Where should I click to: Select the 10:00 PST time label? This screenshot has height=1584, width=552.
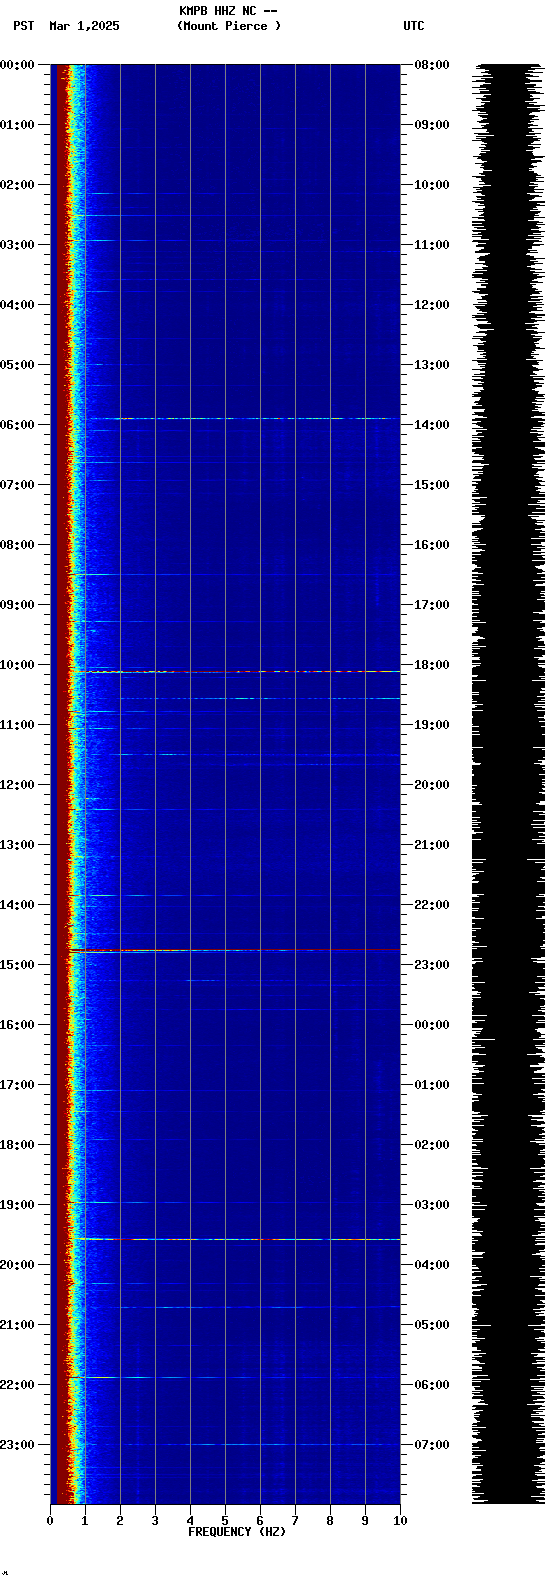(x=17, y=665)
